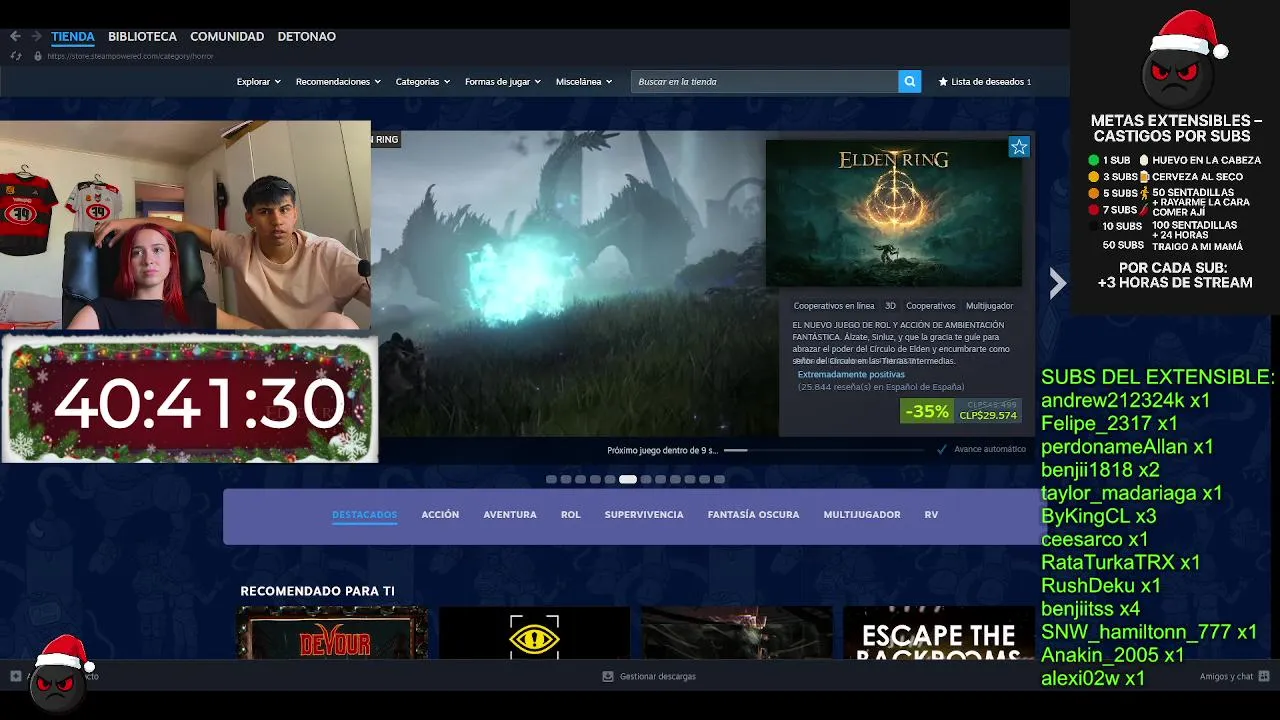Go forward with the right arrow

(36, 36)
